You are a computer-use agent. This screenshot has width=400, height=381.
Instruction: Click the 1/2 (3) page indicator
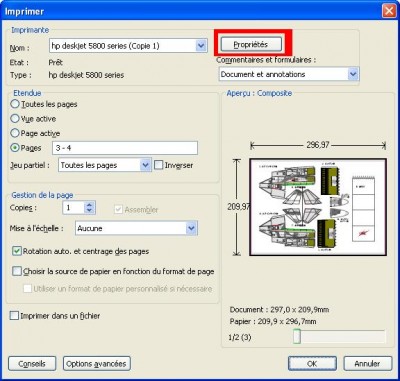click(240, 337)
